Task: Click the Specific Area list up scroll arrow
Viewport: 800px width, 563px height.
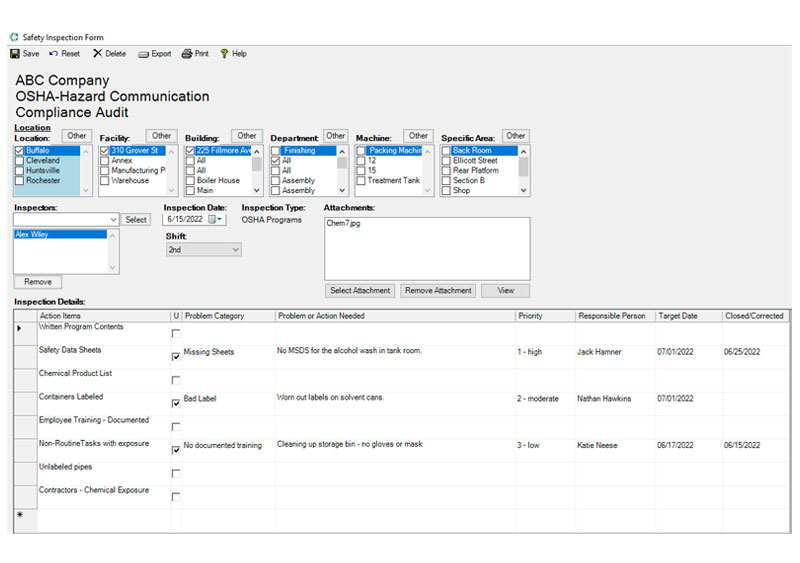Action: point(523,152)
